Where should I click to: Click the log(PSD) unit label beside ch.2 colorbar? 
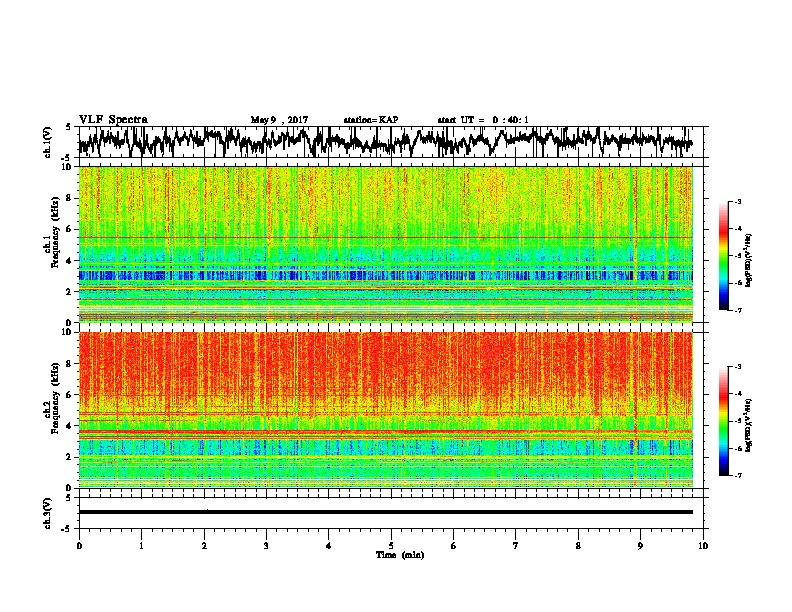coord(749,425)
